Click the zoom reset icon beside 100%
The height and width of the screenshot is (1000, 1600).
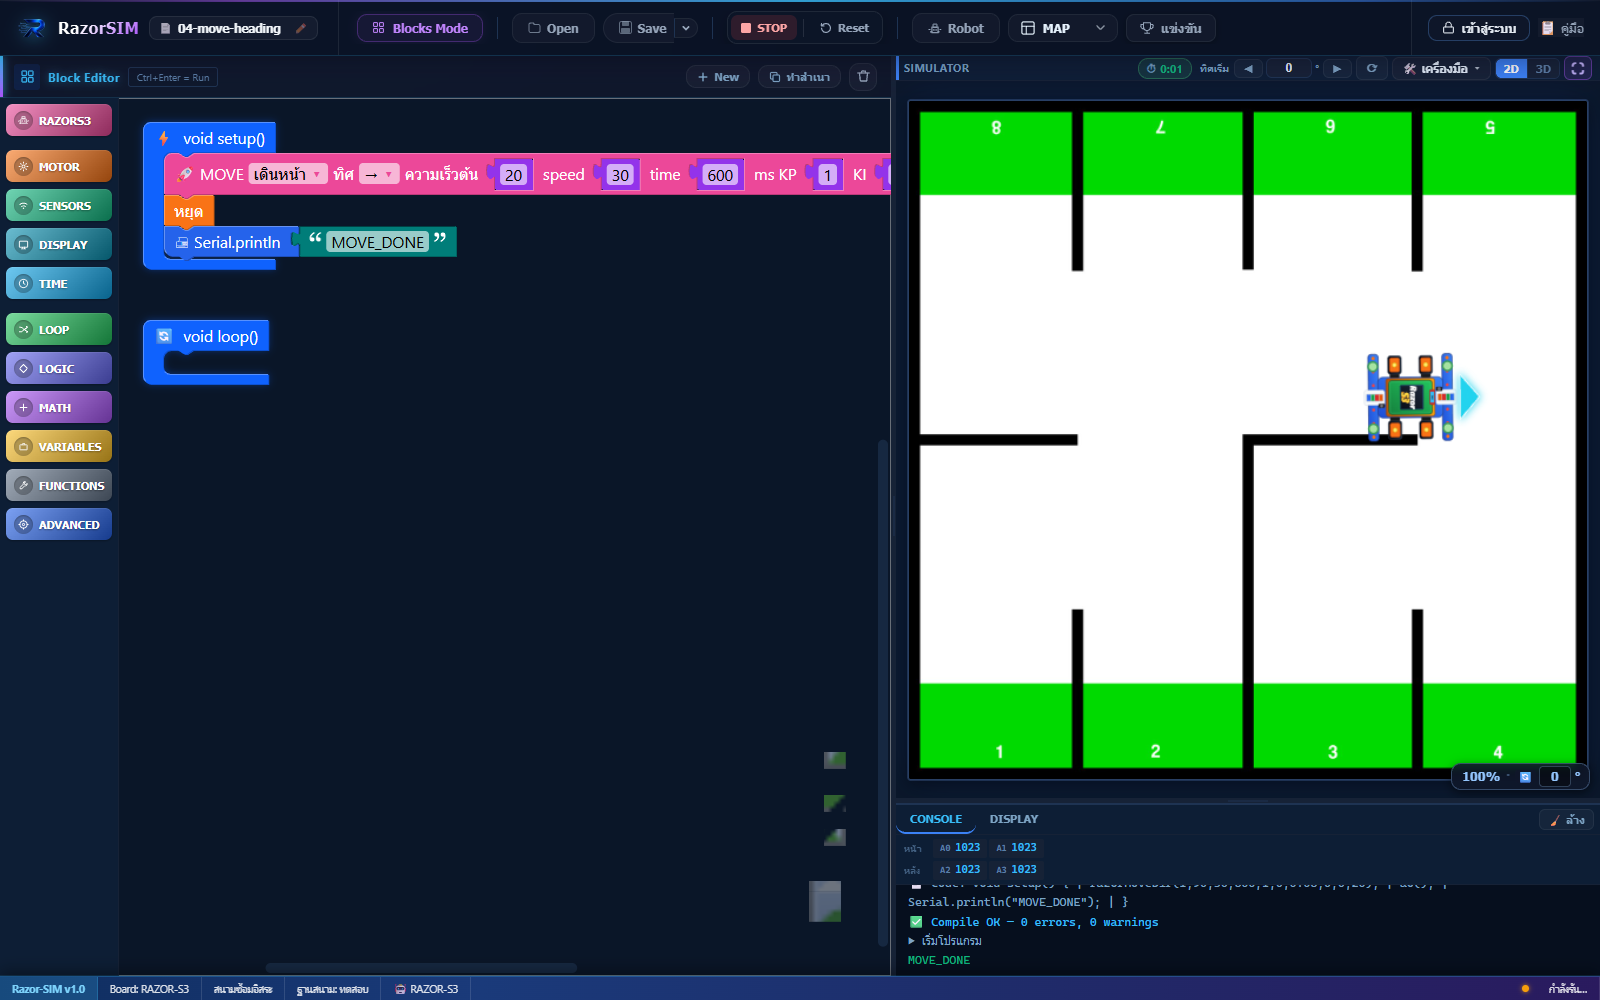pyautogui.click(x=1525, y=777)
